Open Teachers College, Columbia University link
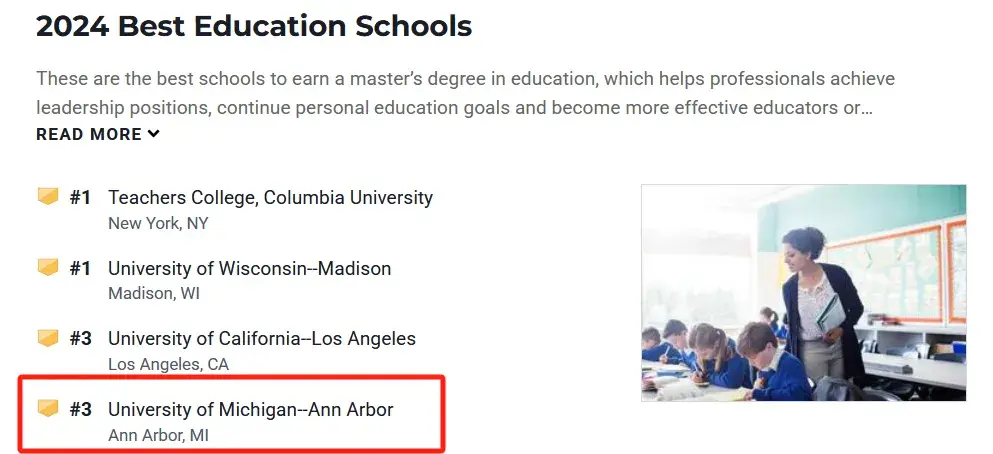Image resolution: width=993 pixels, height=454 pixels. tap(270, 198)
